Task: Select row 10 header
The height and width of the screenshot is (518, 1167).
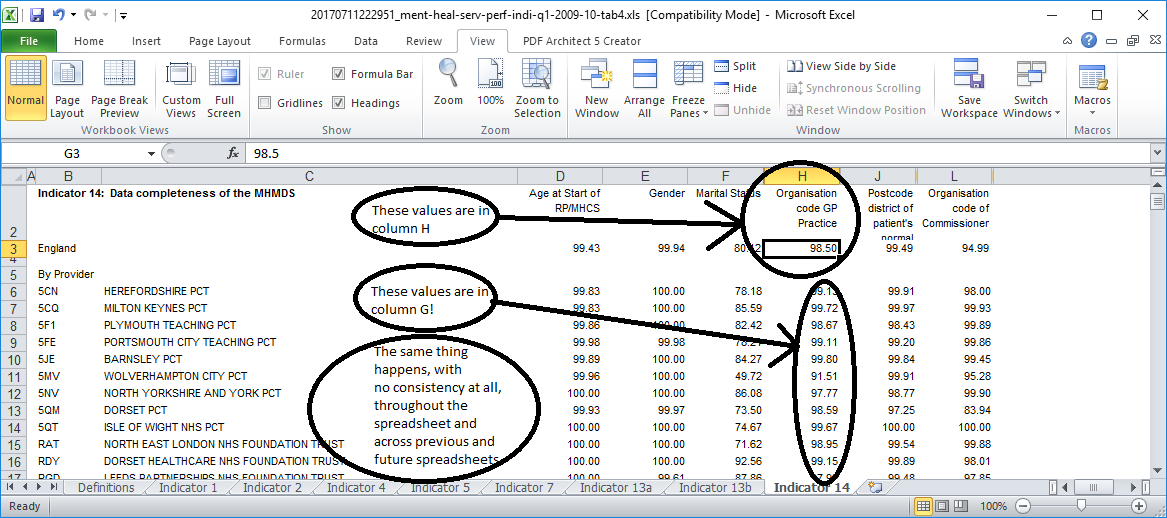Action: [13, 359]
